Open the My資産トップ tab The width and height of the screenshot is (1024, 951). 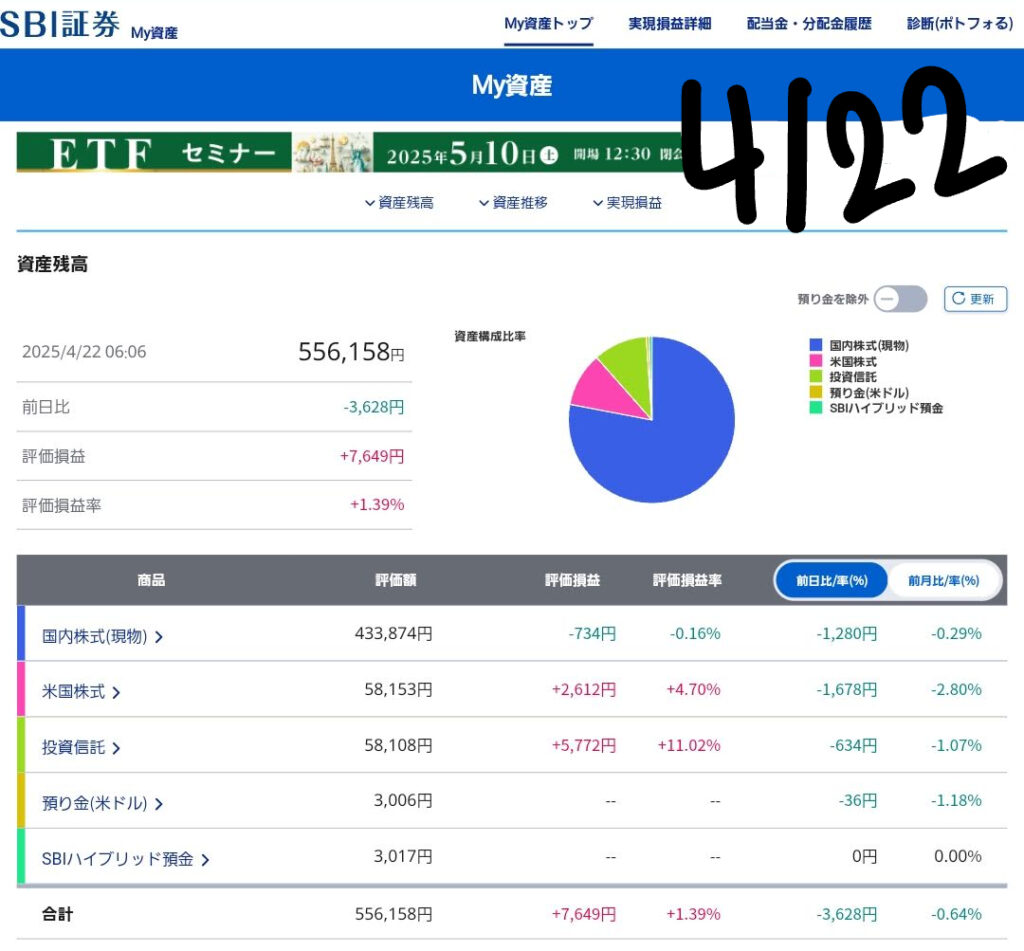tap(548, 24)
